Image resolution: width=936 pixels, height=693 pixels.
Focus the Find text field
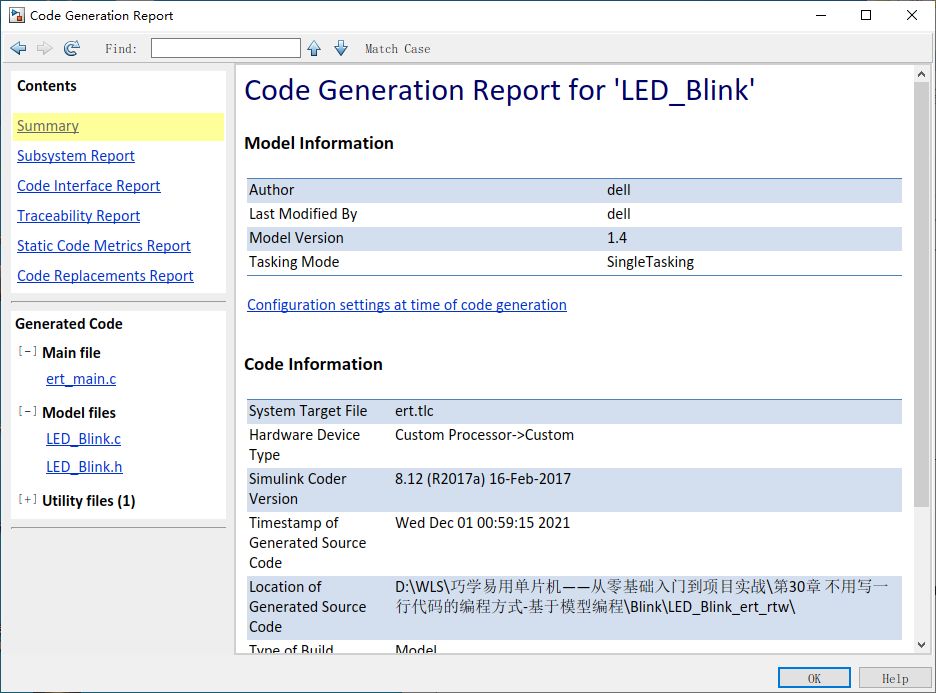tap(226, 48)
